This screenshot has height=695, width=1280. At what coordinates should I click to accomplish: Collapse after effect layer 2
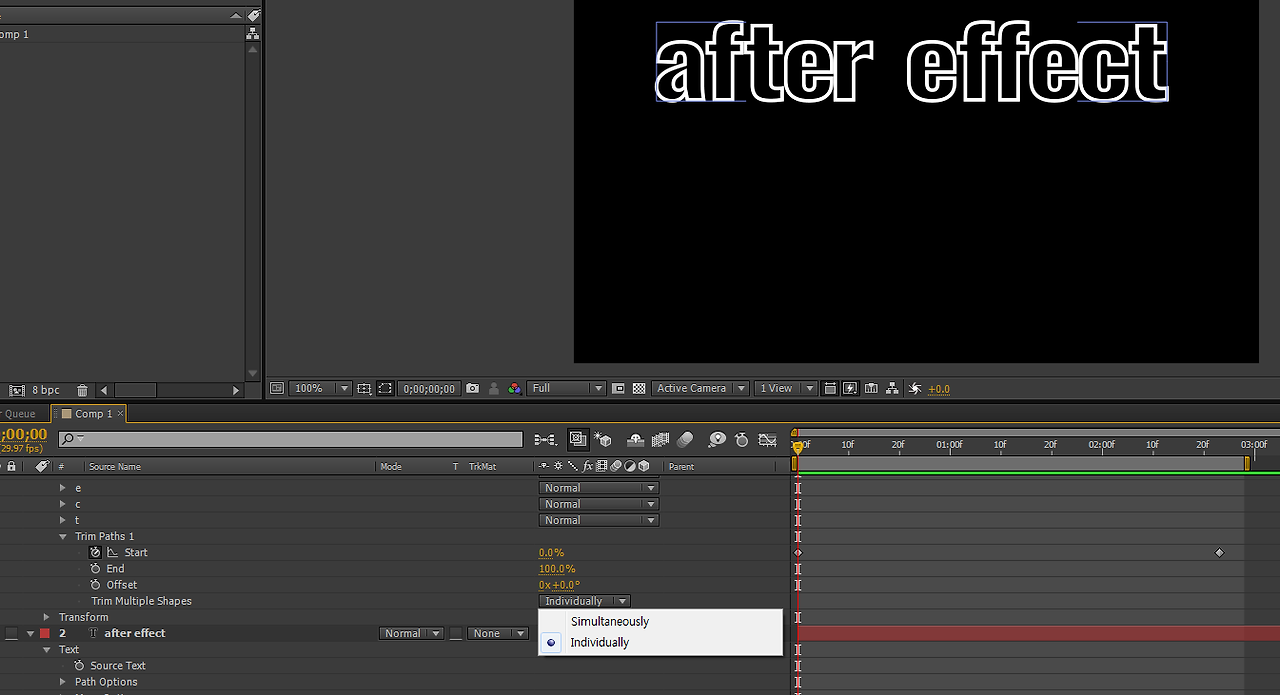tap(30, 633)
